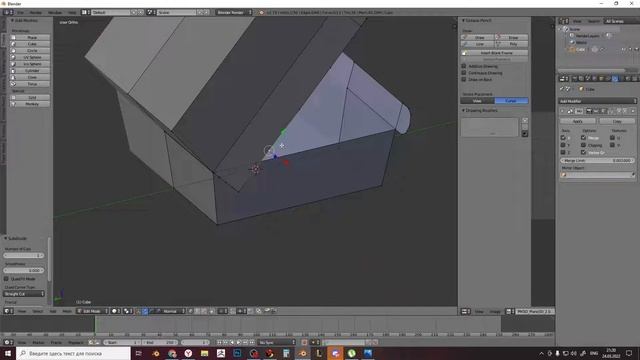640x360 pixels.
Task: Click Insert Blank Frame button
Action: 494,53
